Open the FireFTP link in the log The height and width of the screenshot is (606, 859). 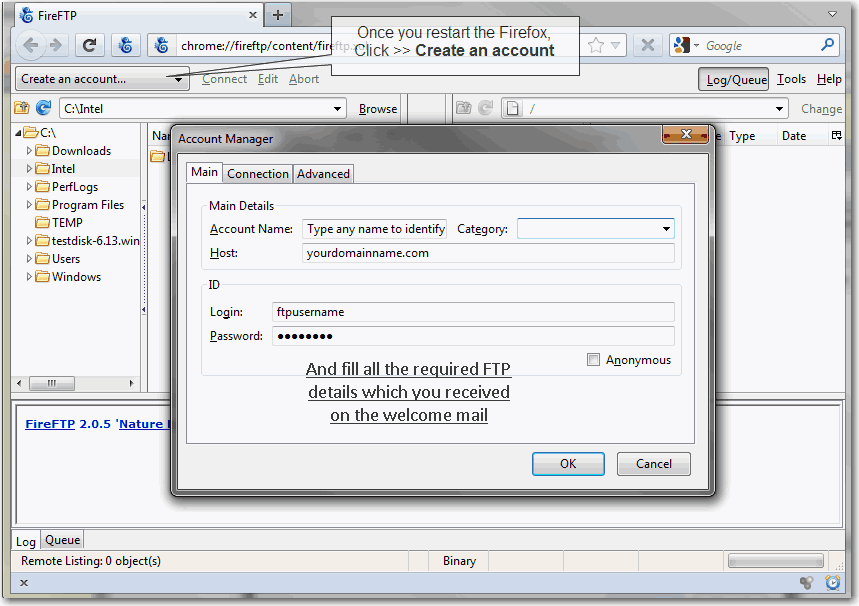(x=50, y=424)
